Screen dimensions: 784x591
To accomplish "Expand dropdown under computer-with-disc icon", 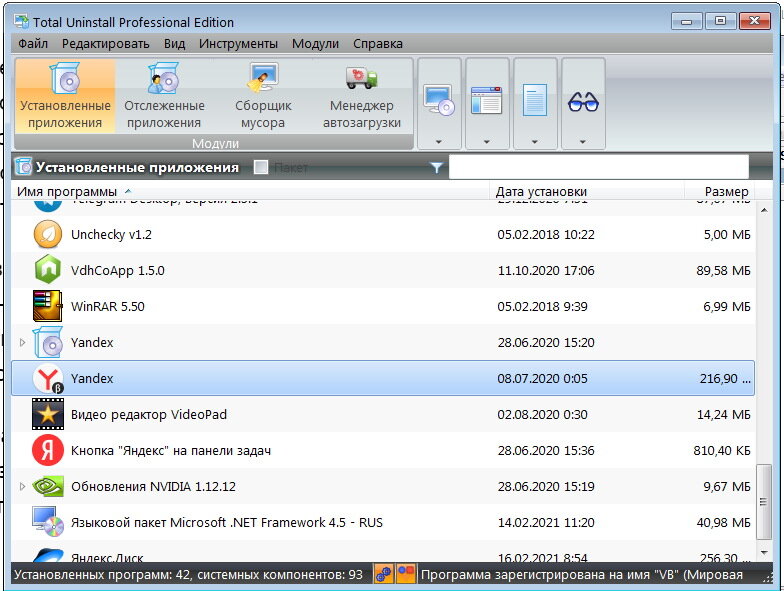I will click(x=438, y=142).
